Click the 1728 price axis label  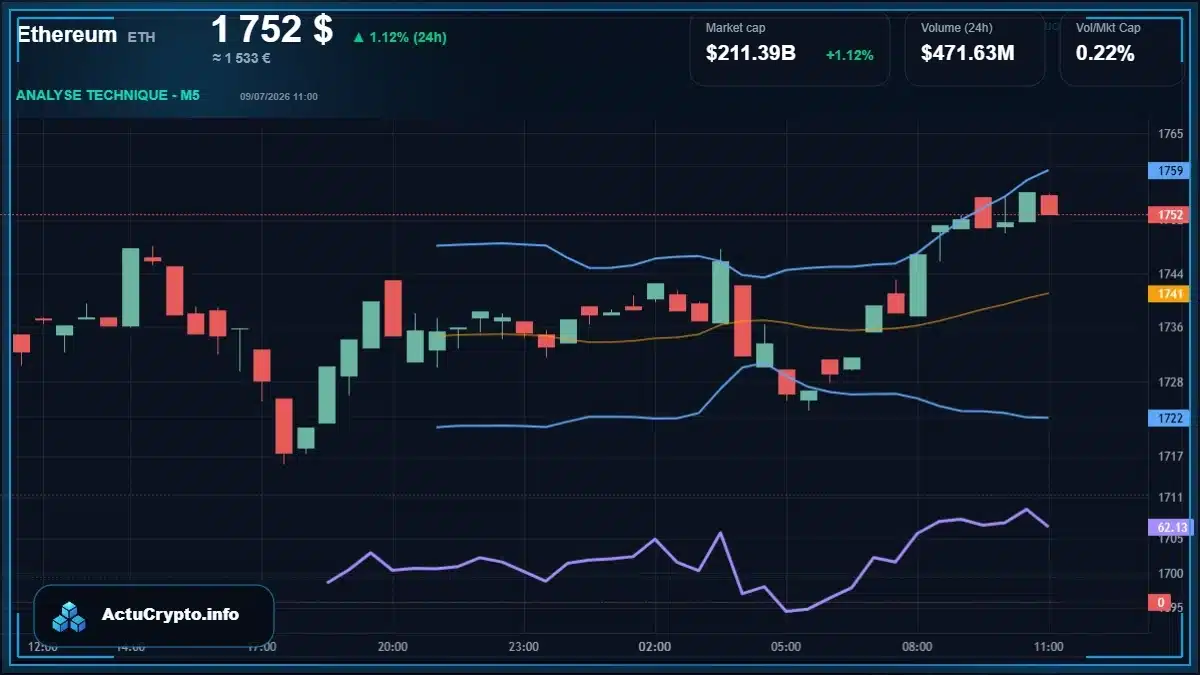tap(1170, 382)
